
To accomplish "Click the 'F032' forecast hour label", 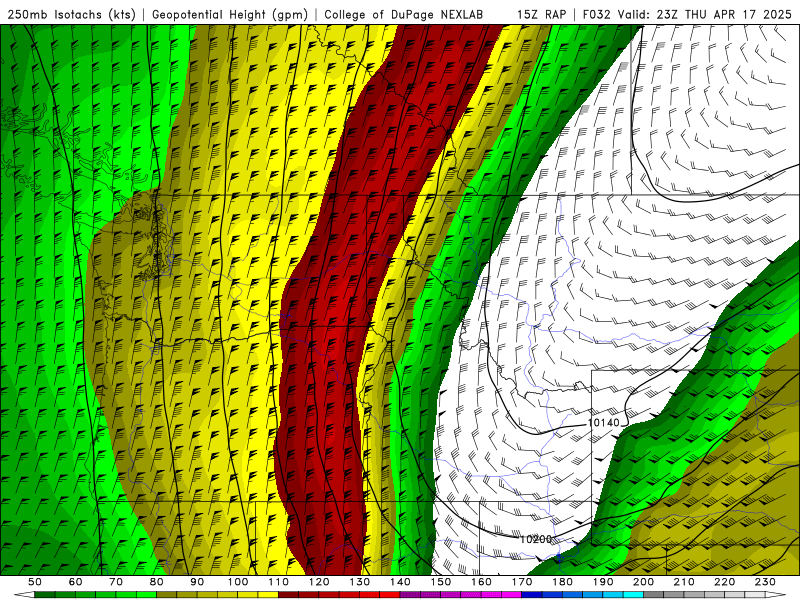I will coord(596,14).
